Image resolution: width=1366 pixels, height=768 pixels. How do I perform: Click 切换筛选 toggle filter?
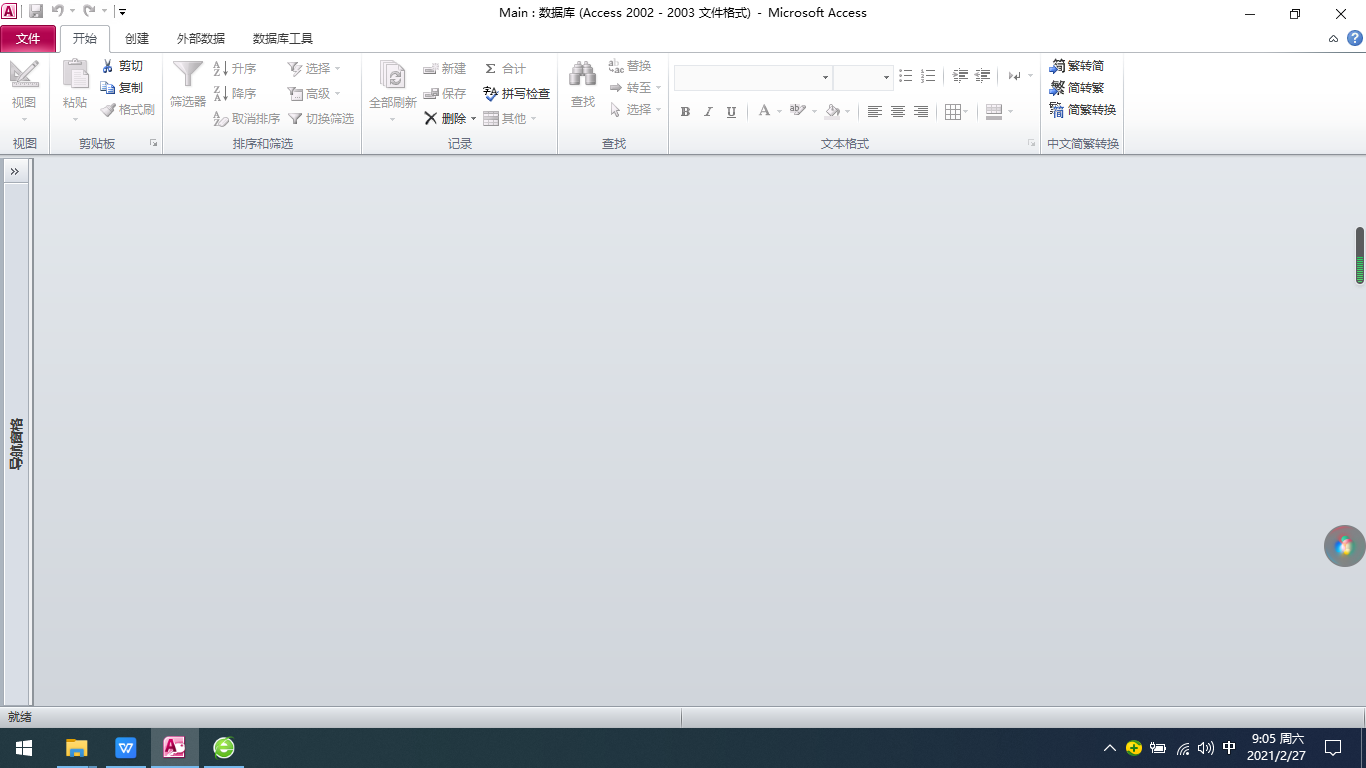pos(321,119)
